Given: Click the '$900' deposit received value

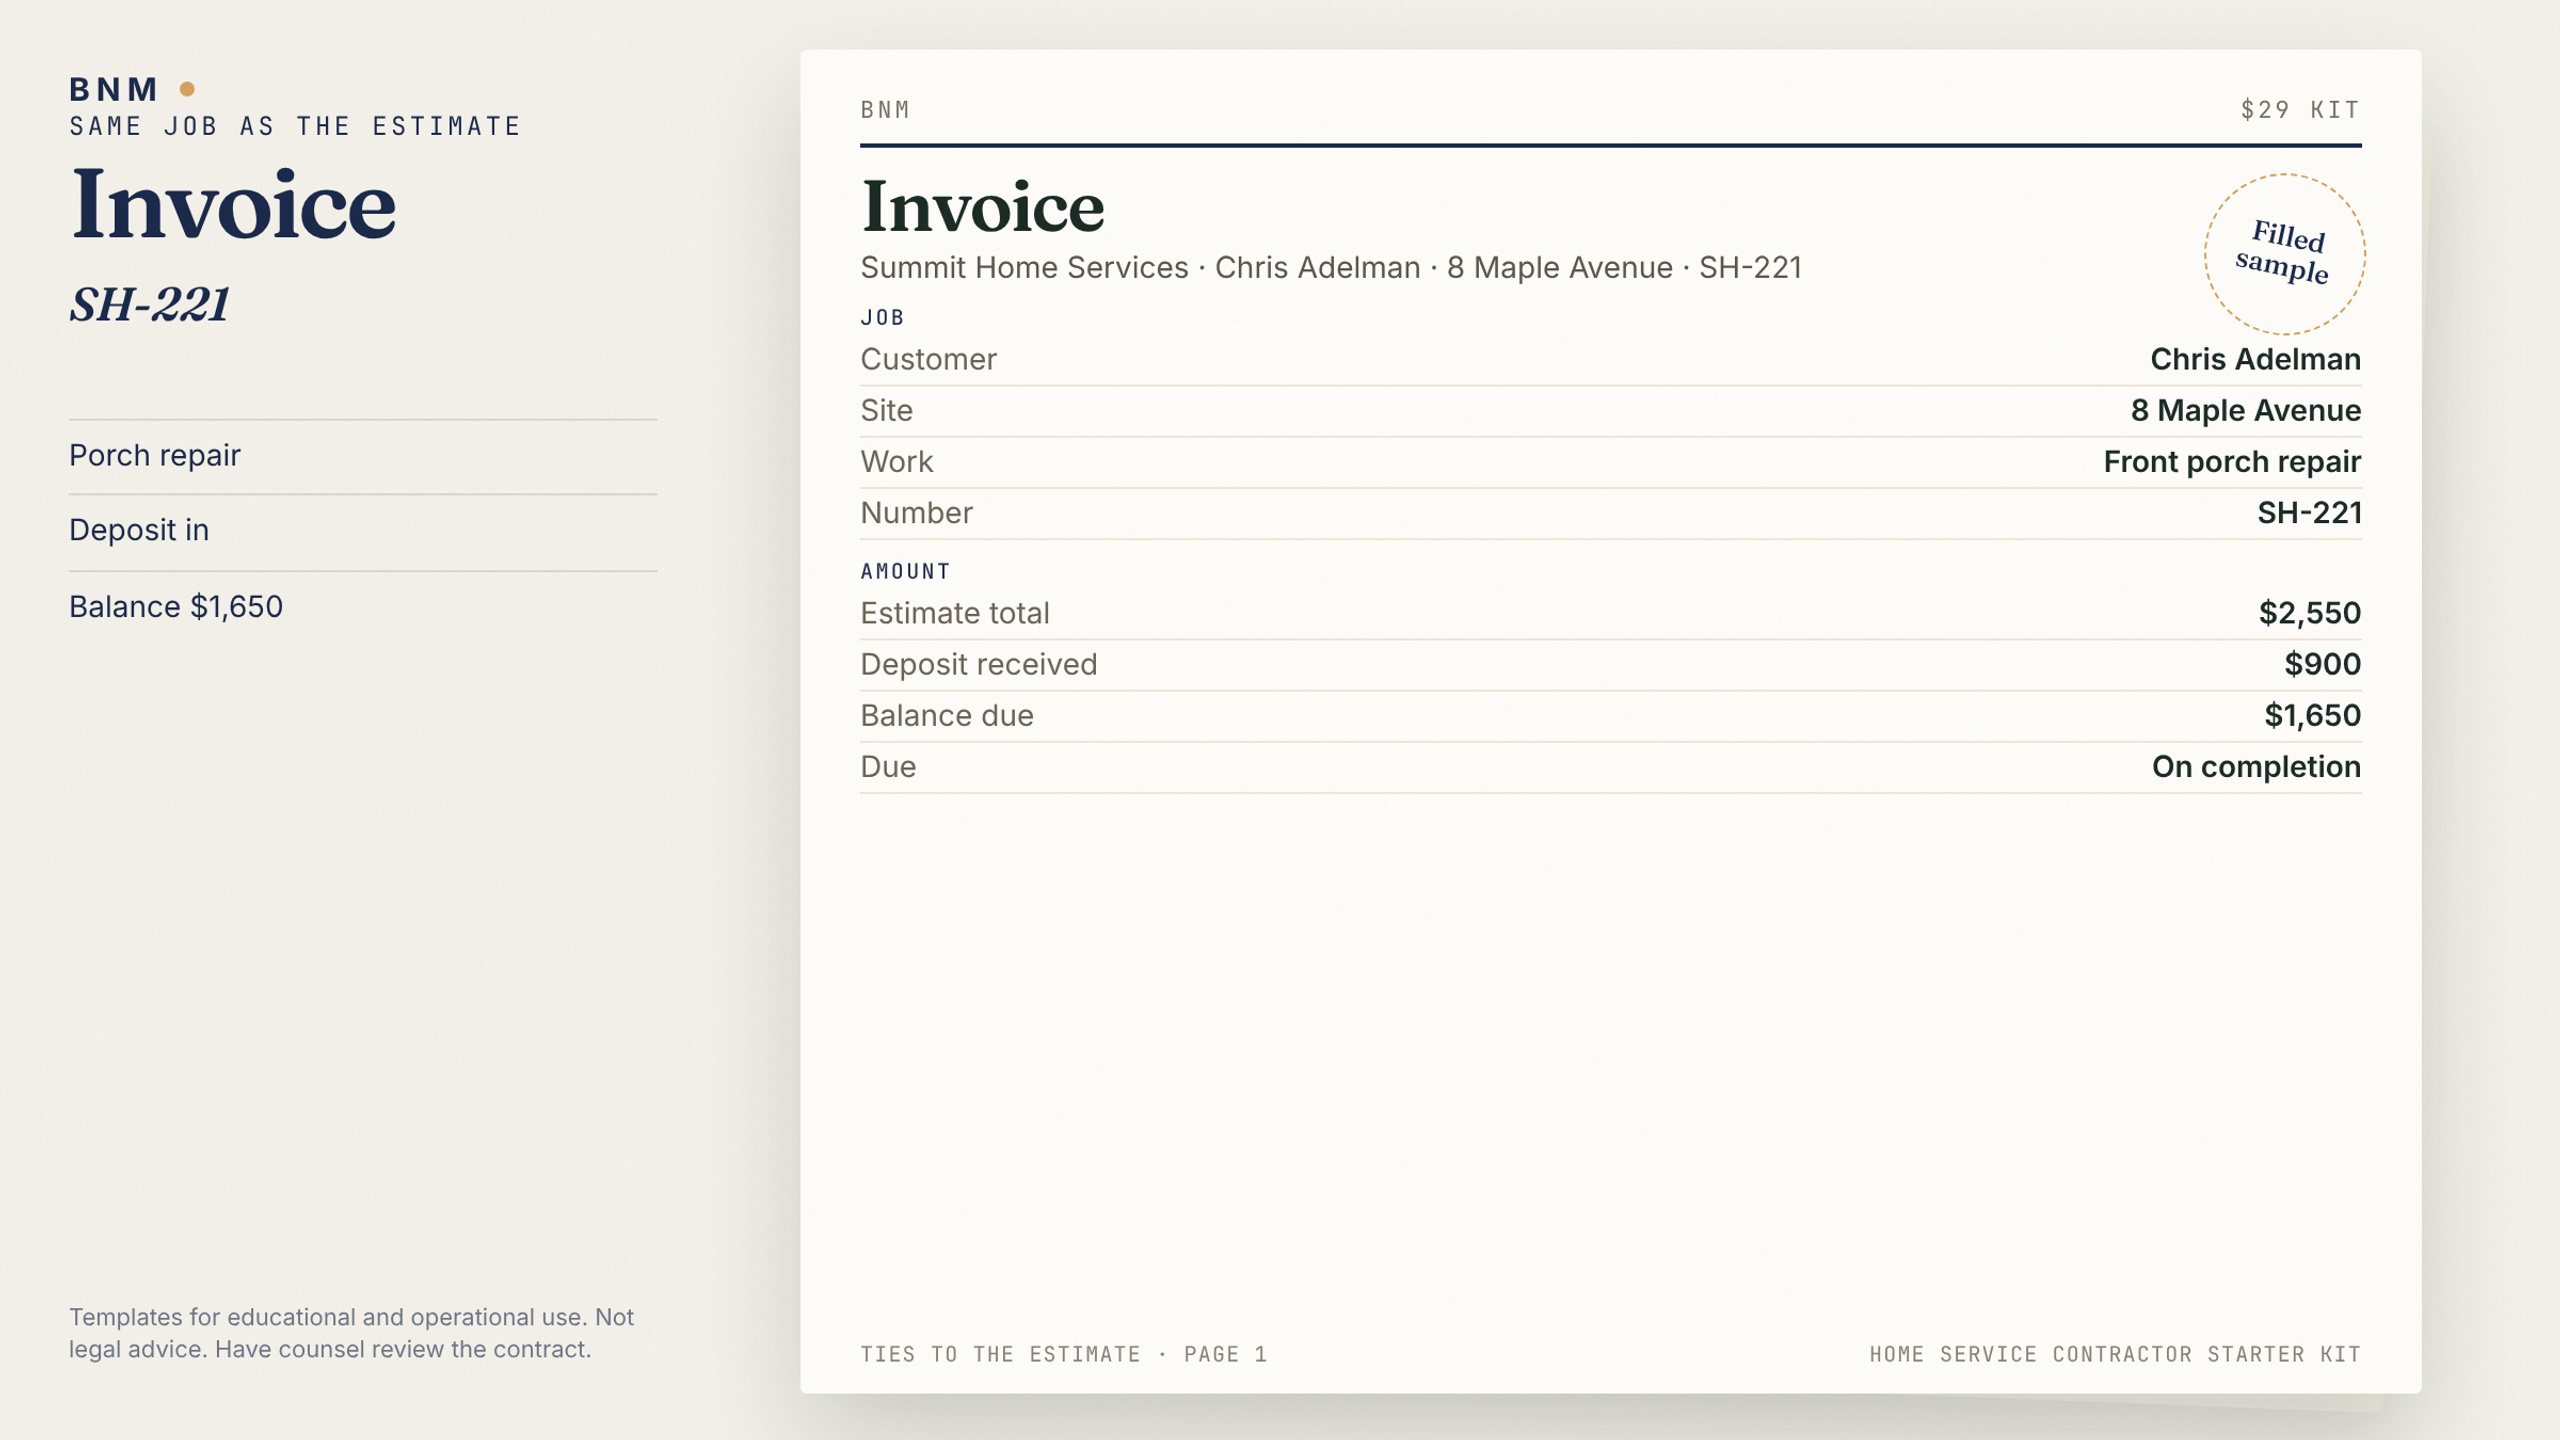Looking at the screenshot, I should 2323,664.
